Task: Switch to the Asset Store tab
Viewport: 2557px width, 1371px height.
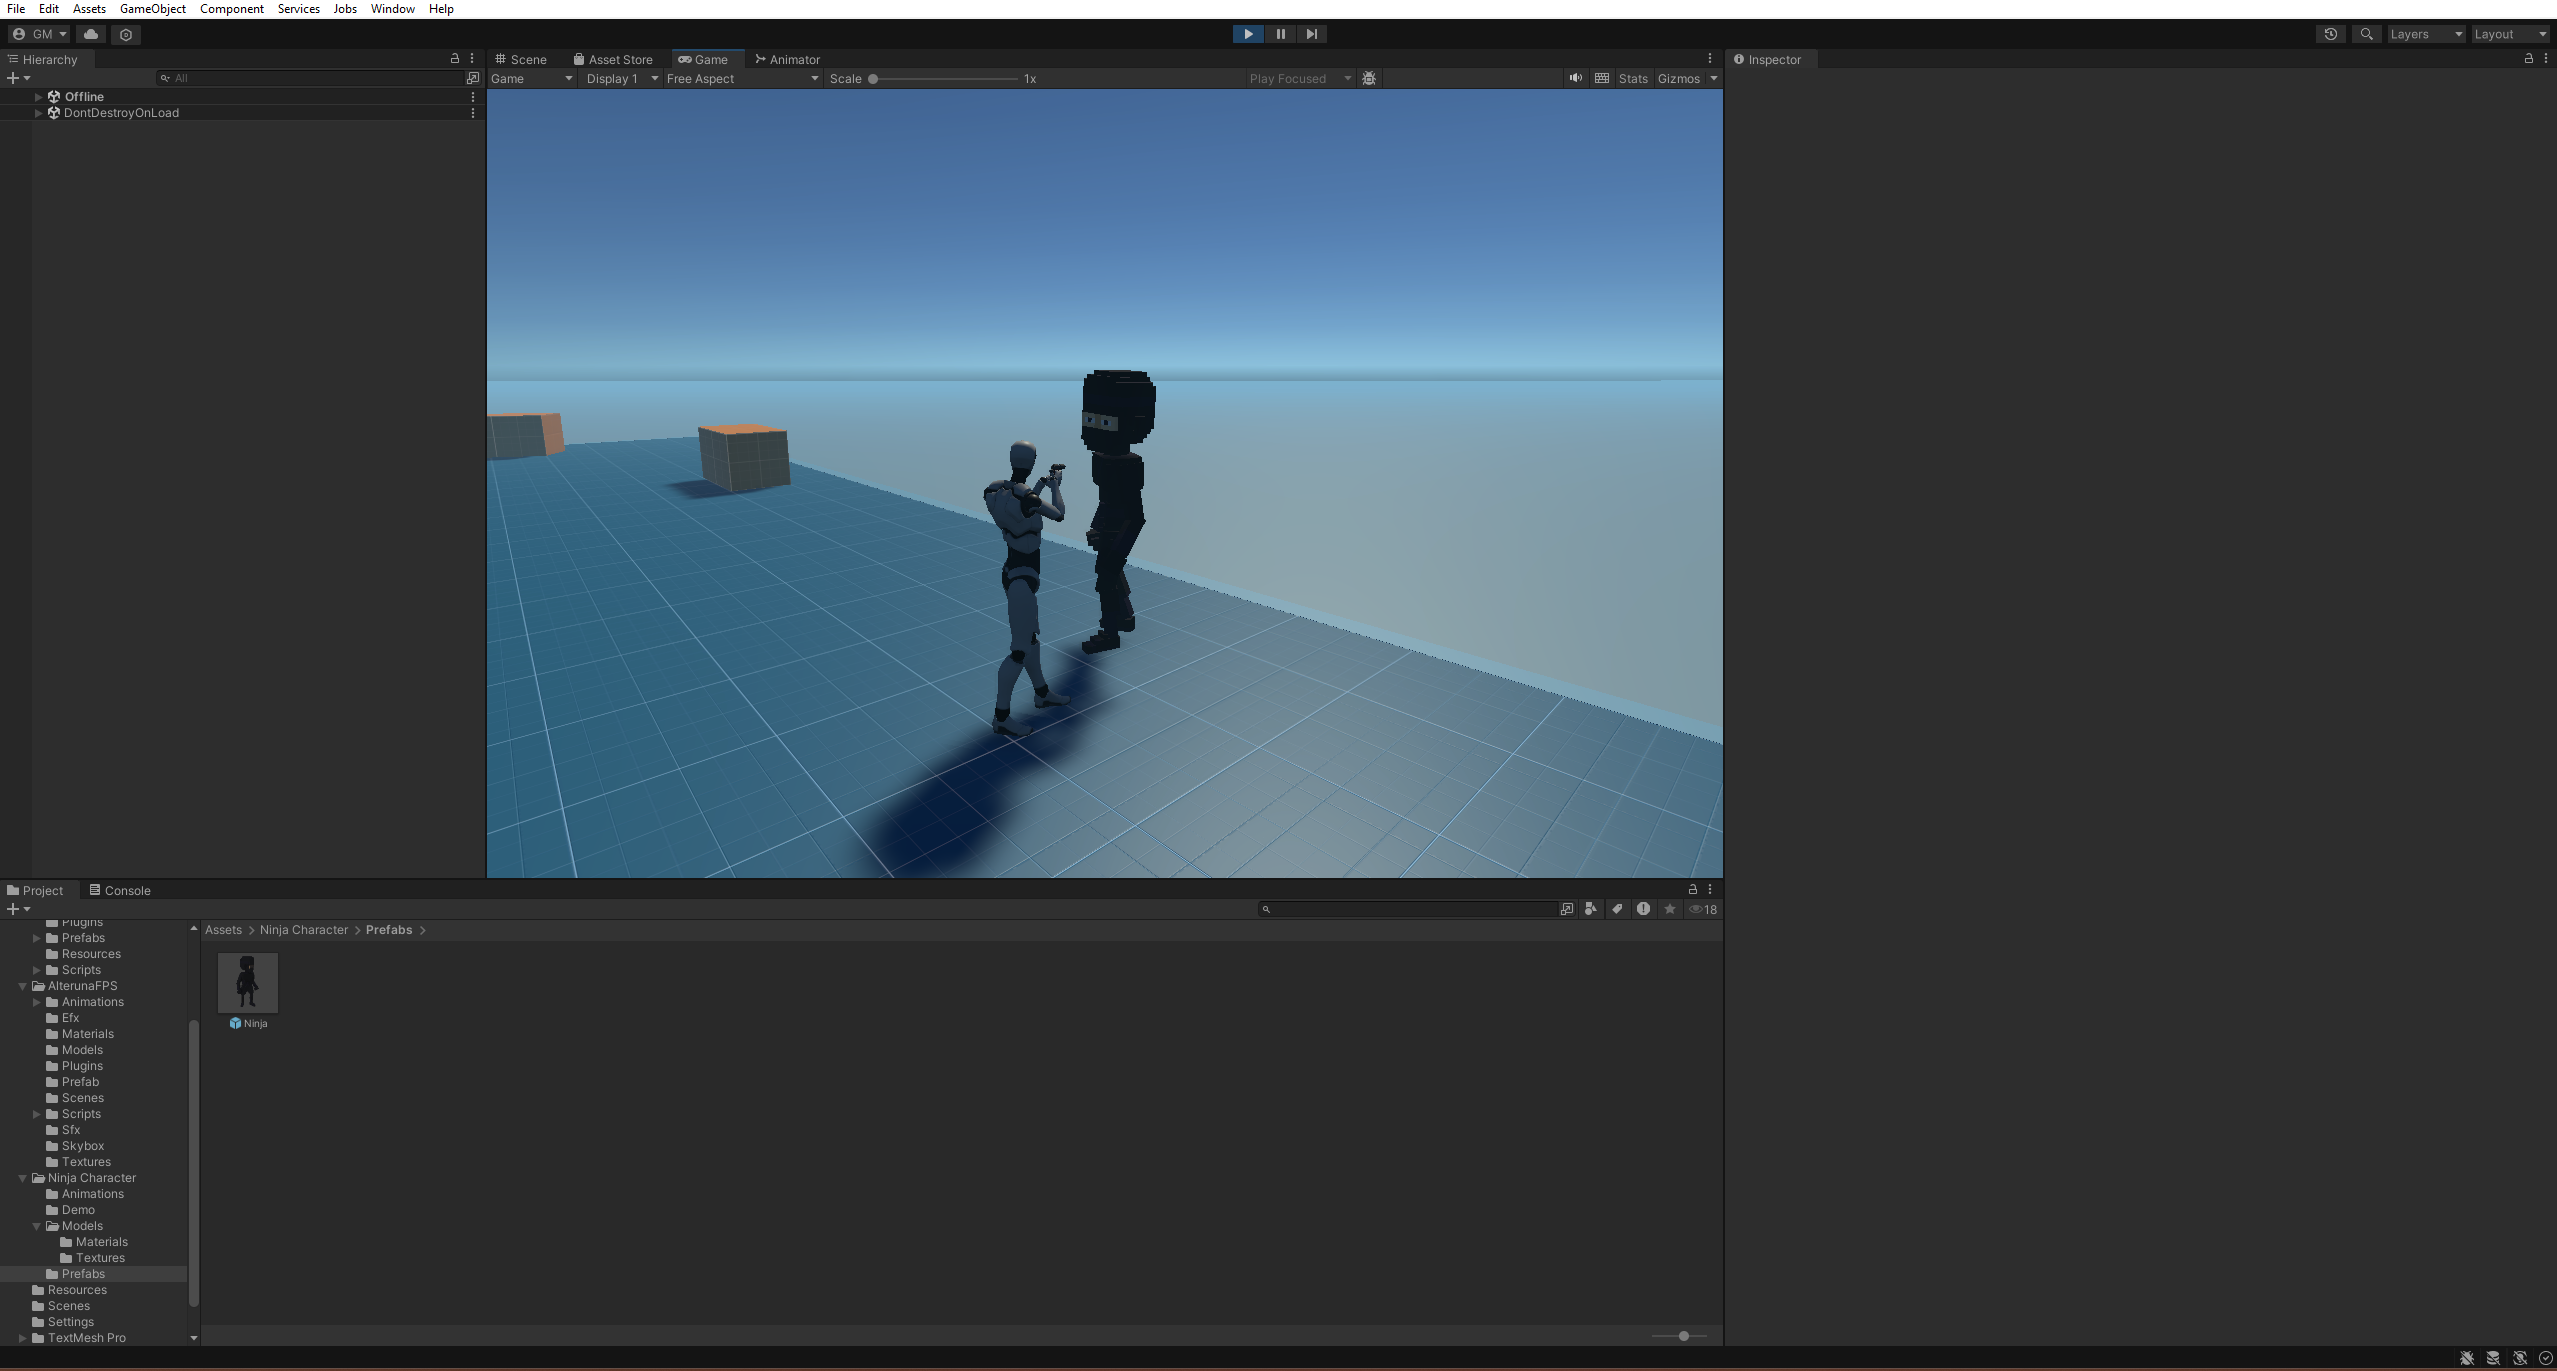Action: point(613,59)
